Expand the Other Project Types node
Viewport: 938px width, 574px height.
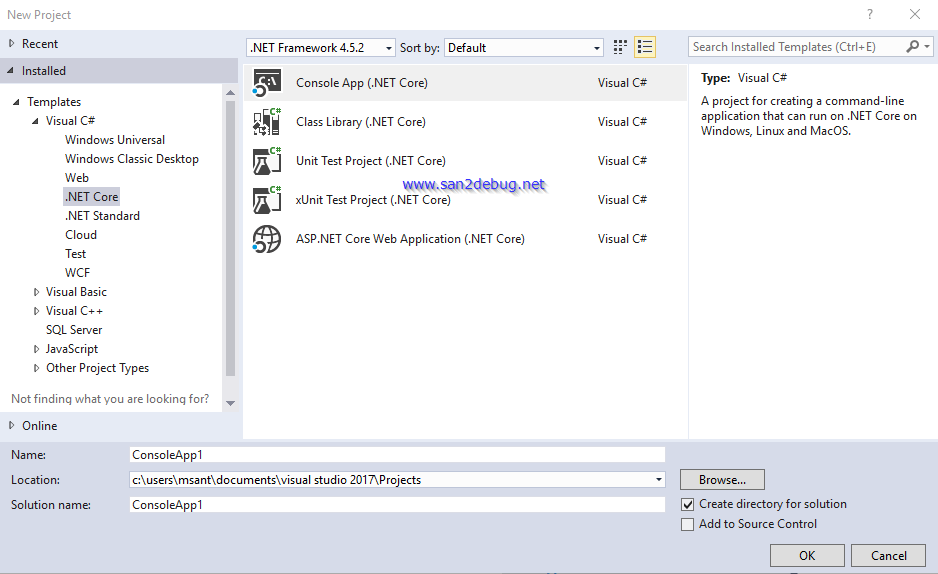pyautogui.click(x=36, y=368)
